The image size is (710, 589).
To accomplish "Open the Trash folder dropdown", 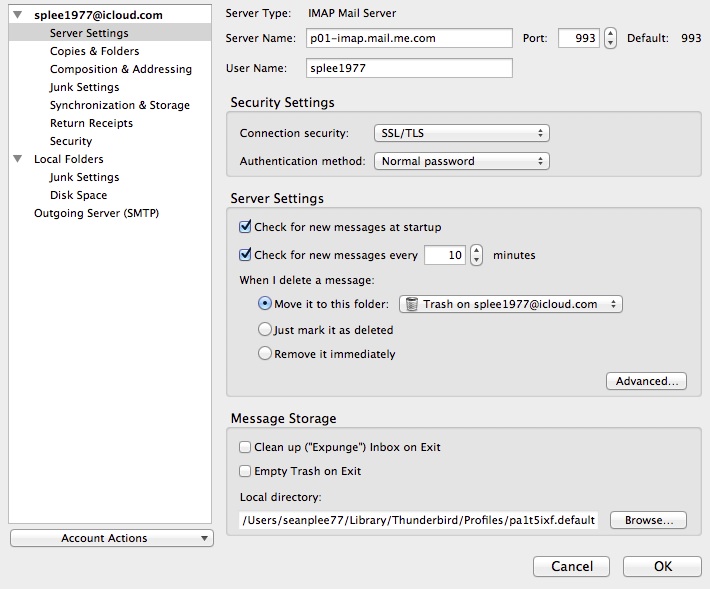I will click(511, 304).
